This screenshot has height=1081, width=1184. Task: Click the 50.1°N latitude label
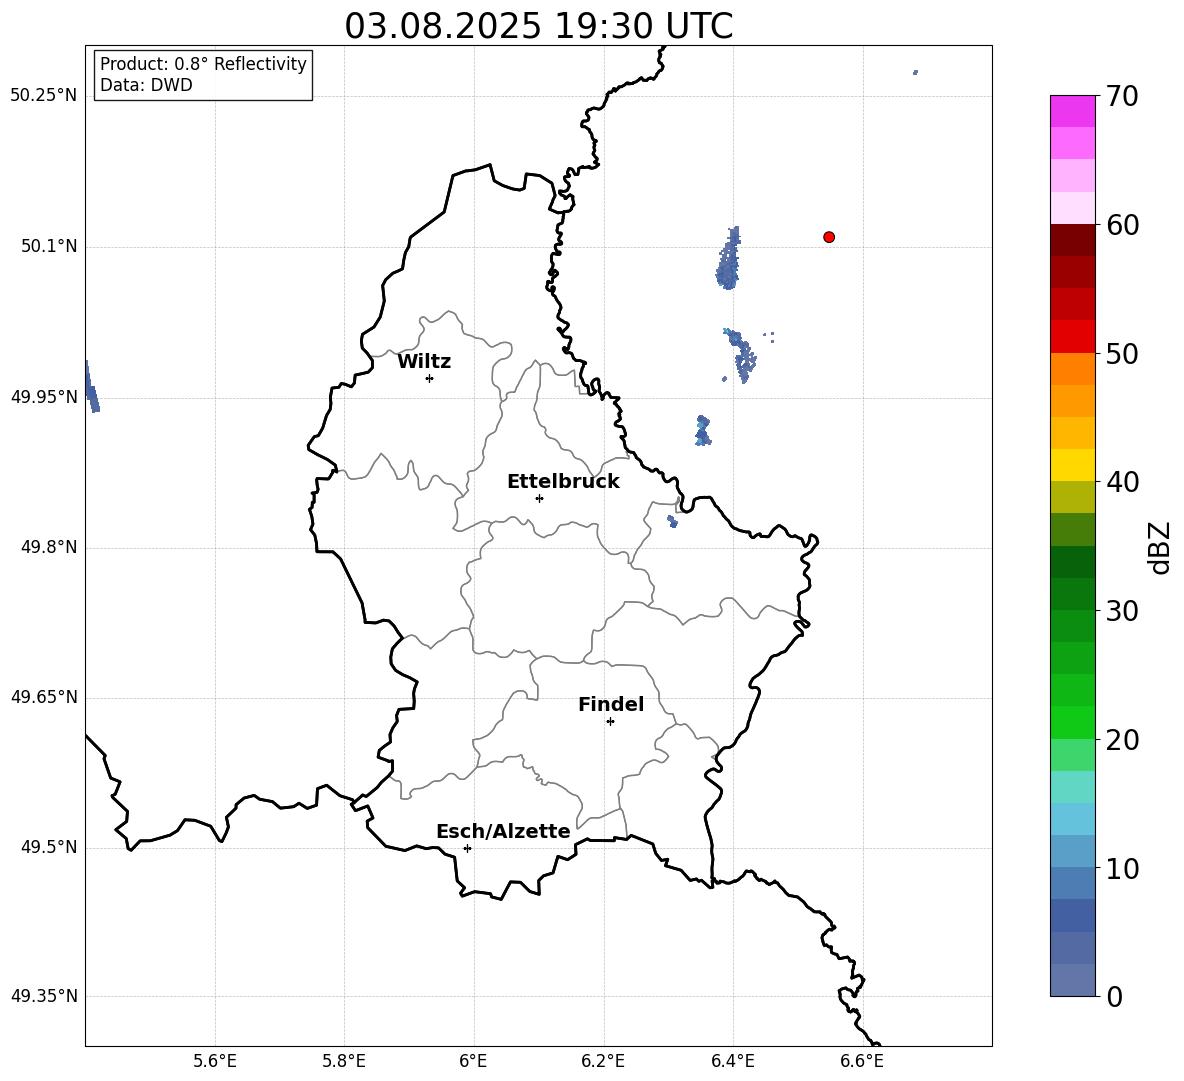pos(49,246)
